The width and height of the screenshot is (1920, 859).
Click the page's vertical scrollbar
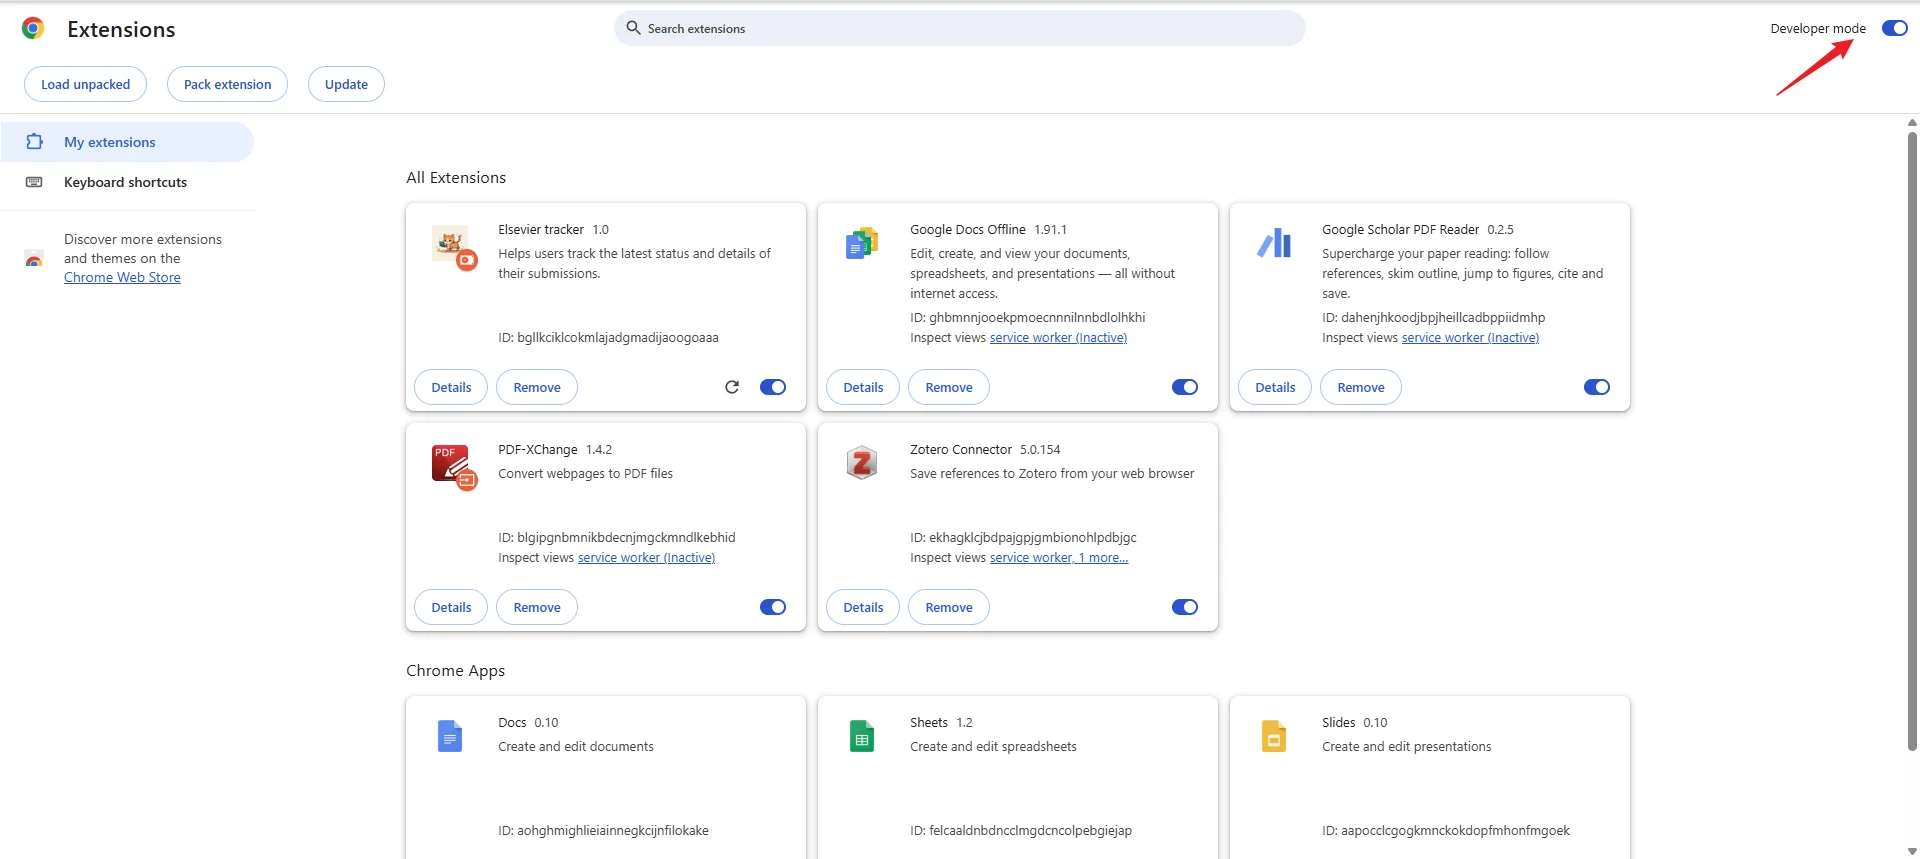[1911, 440]
